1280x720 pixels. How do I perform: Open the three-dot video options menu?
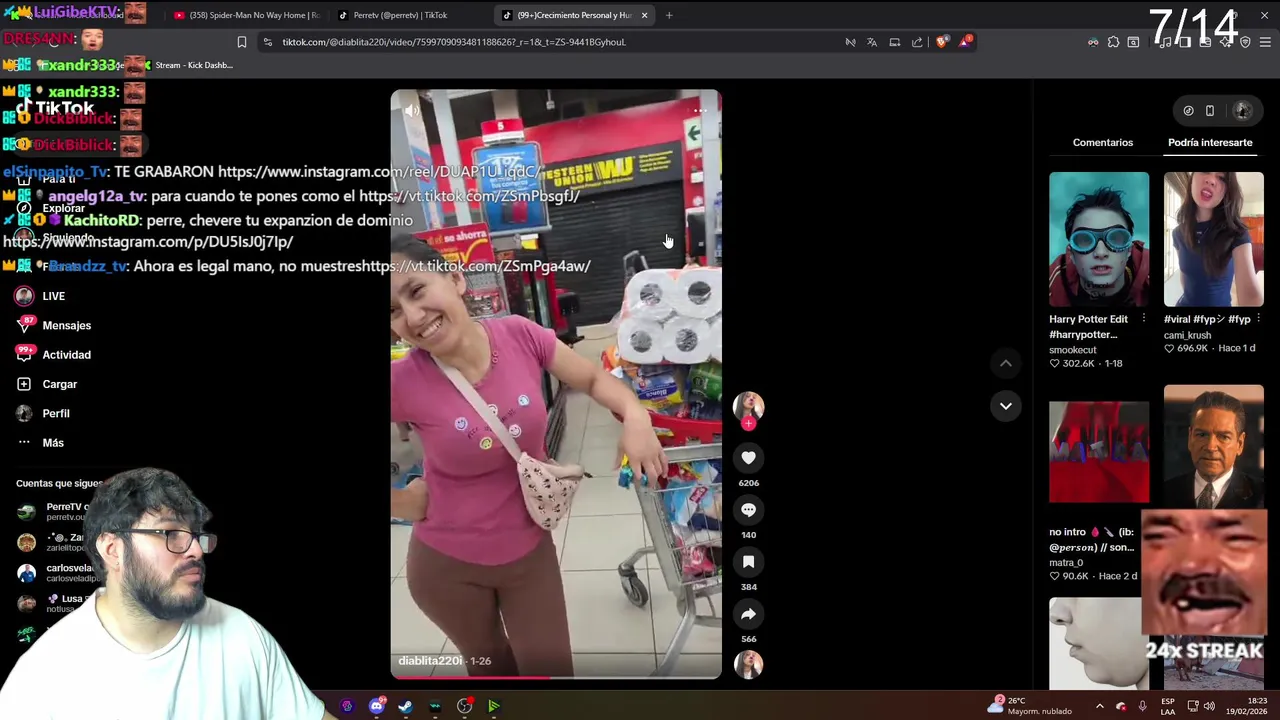pyautogui.click(x=700, y=111)
